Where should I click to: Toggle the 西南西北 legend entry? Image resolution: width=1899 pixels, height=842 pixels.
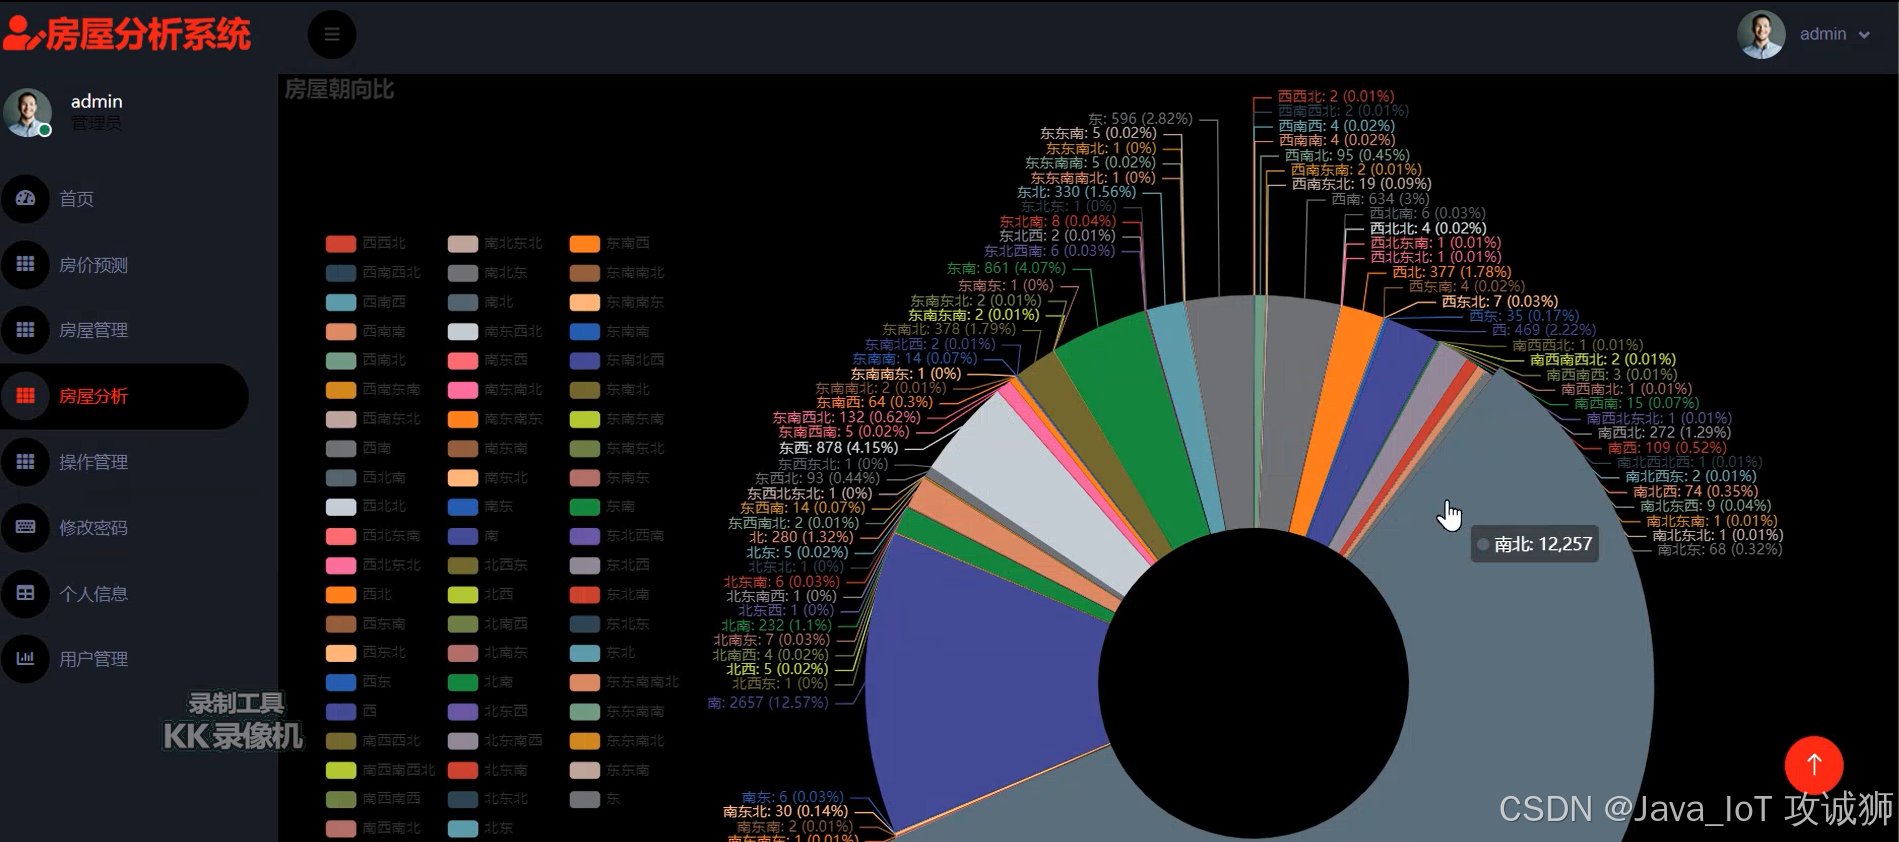[373, 272]
